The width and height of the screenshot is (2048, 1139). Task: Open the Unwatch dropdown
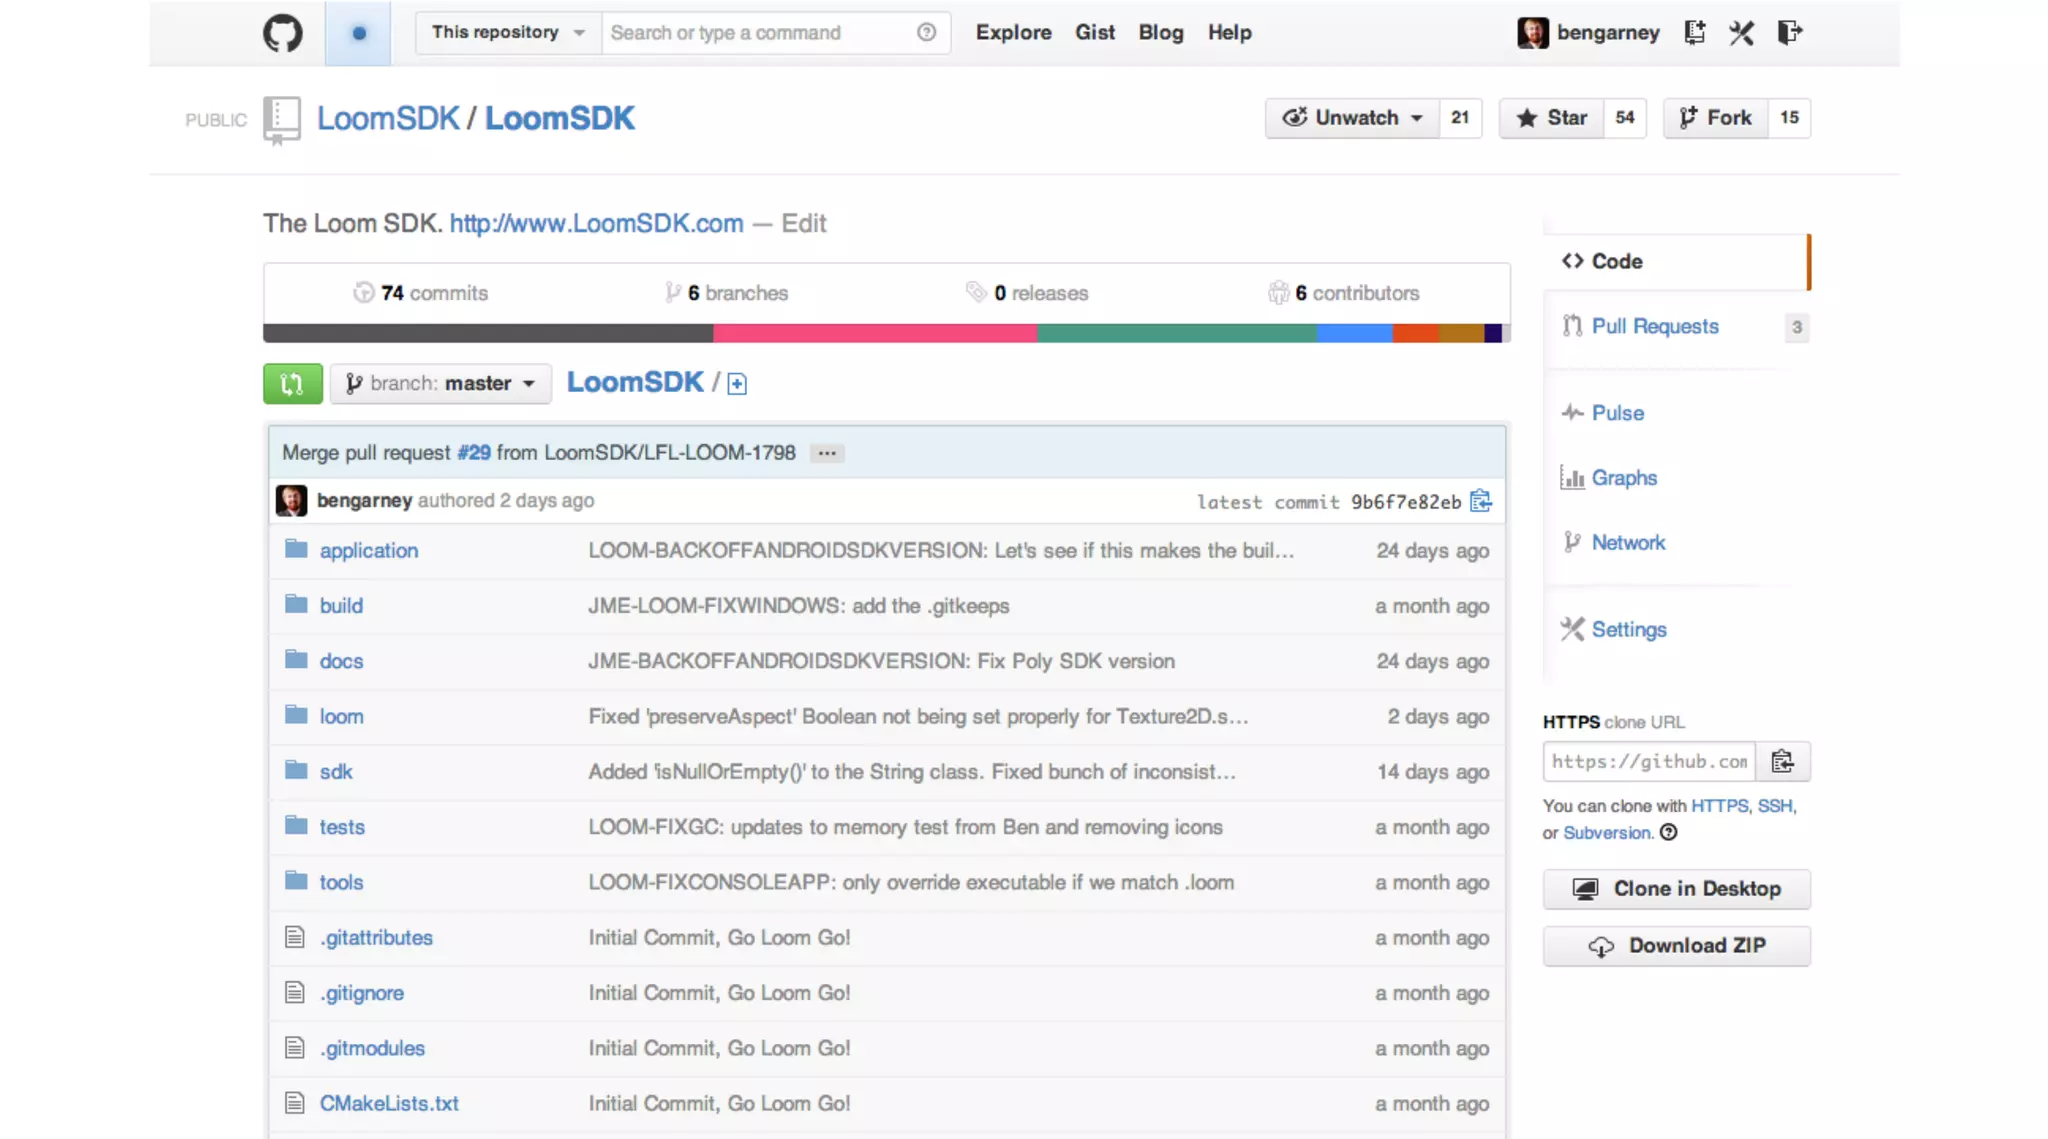click(1352, 118)
